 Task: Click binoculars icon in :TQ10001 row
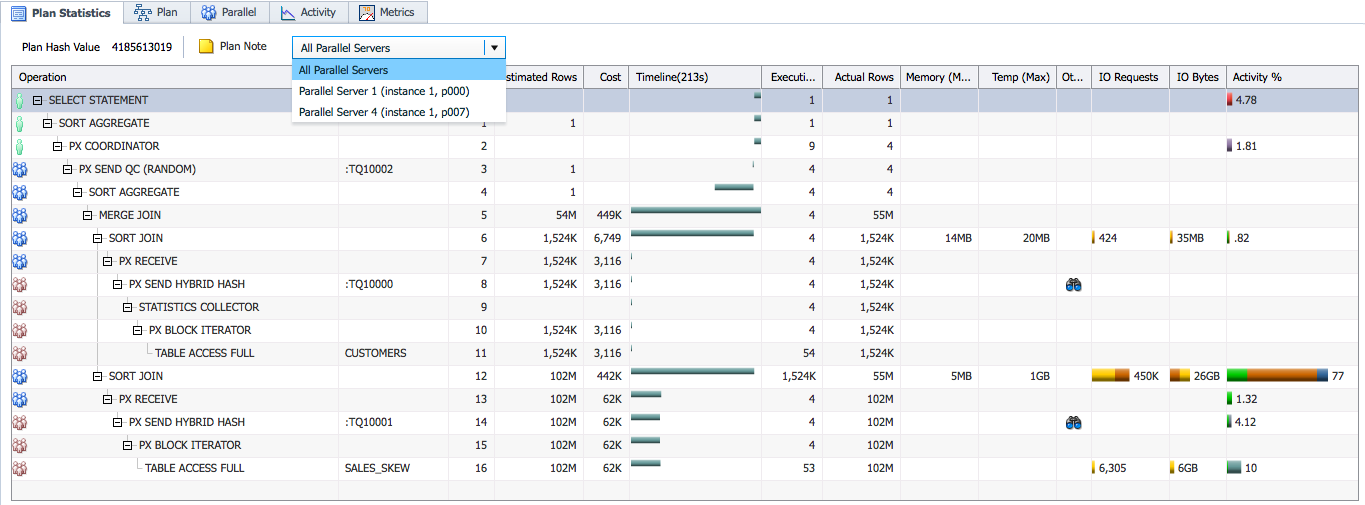[1074, 422]
